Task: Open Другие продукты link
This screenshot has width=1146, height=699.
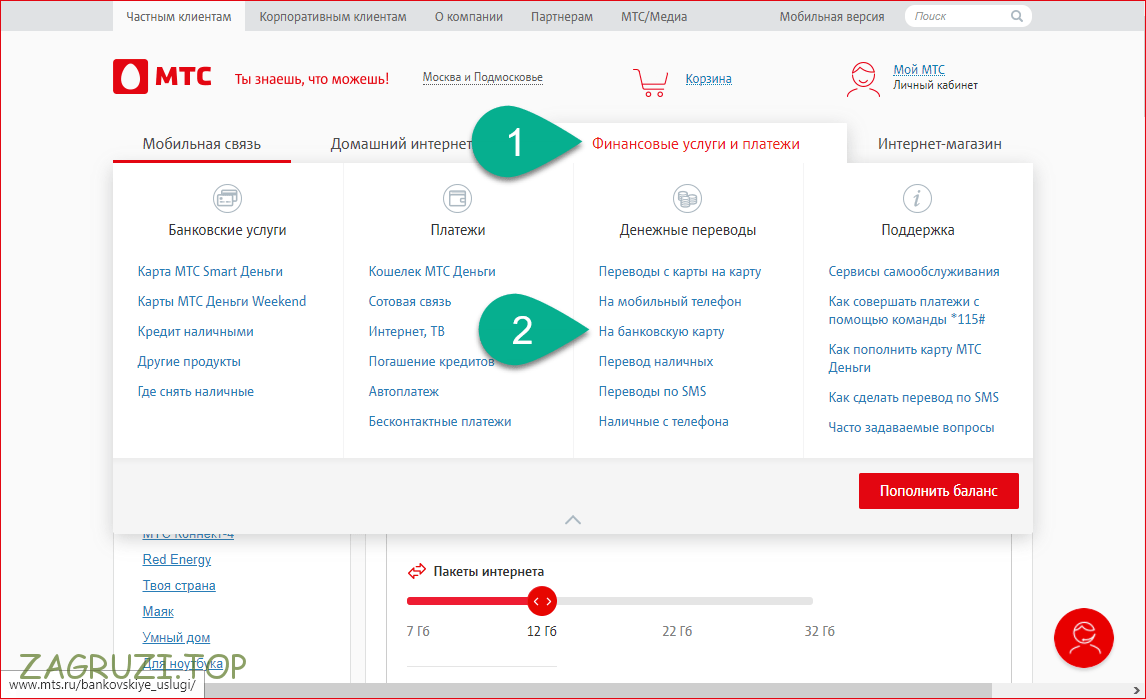Action: click(189, 361)
